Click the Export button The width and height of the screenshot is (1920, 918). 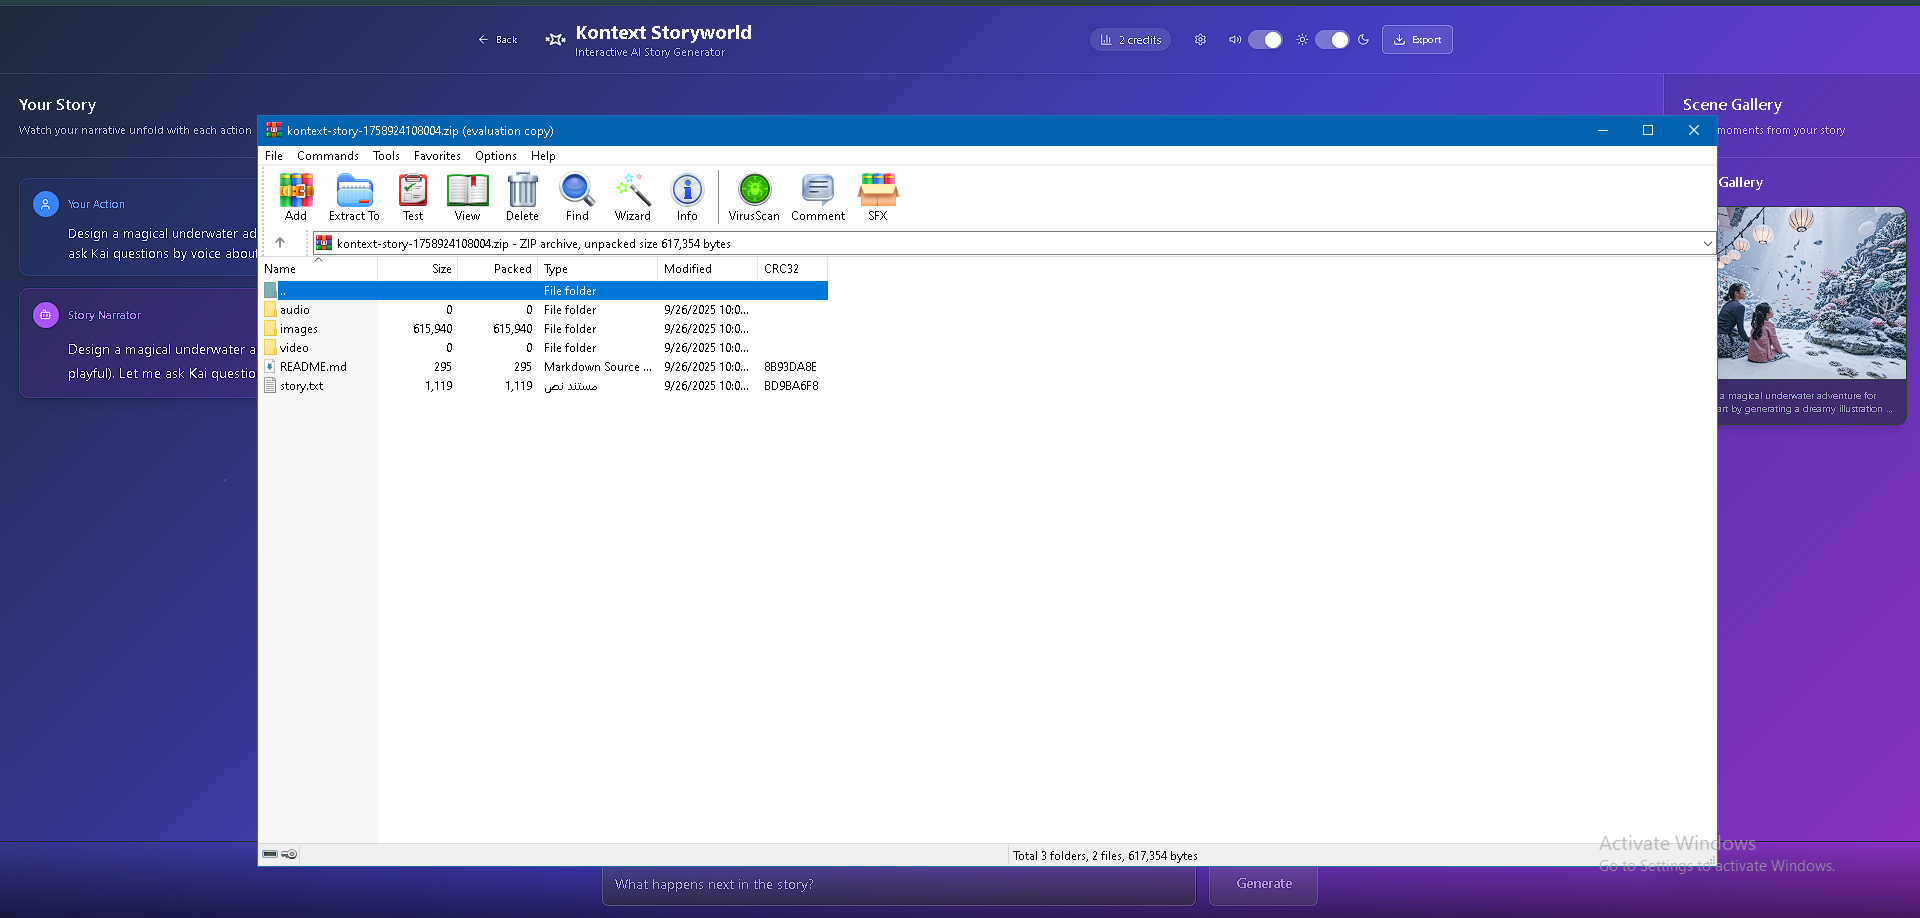[x=1417, y=40]
